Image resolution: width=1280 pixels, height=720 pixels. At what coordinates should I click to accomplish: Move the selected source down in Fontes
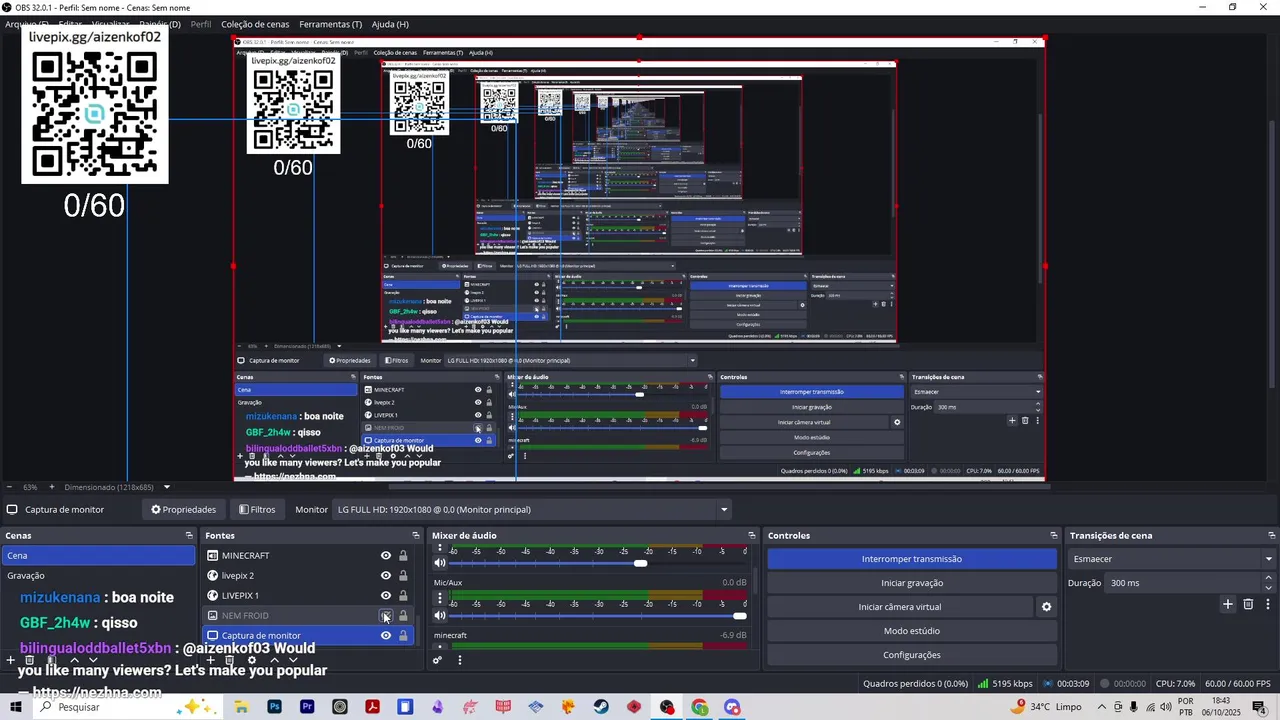pyautogui.click(x=293, y=660)
